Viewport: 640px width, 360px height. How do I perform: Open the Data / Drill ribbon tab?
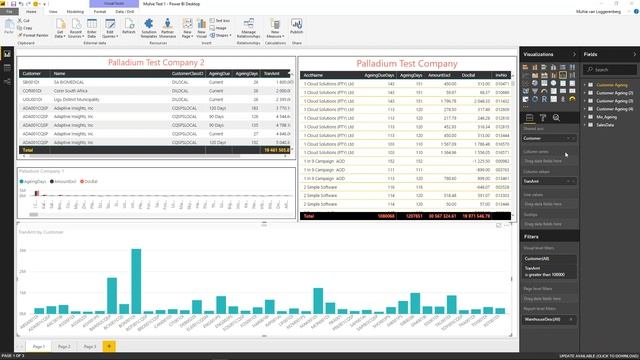click(x=124, y=12)
